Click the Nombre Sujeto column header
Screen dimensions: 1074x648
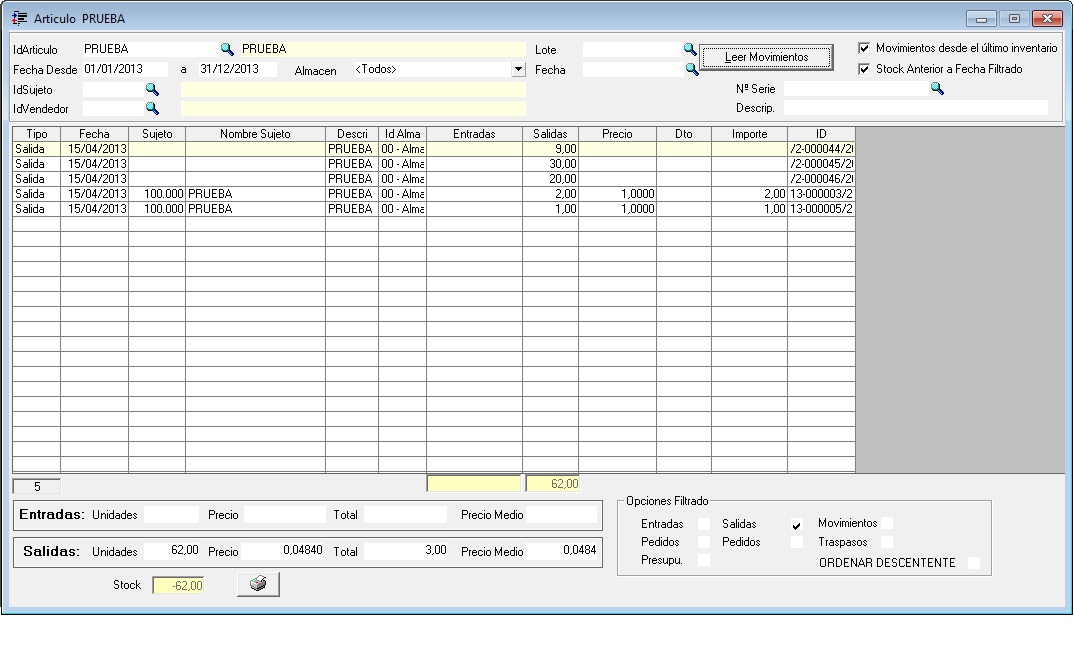pos(255,134)
